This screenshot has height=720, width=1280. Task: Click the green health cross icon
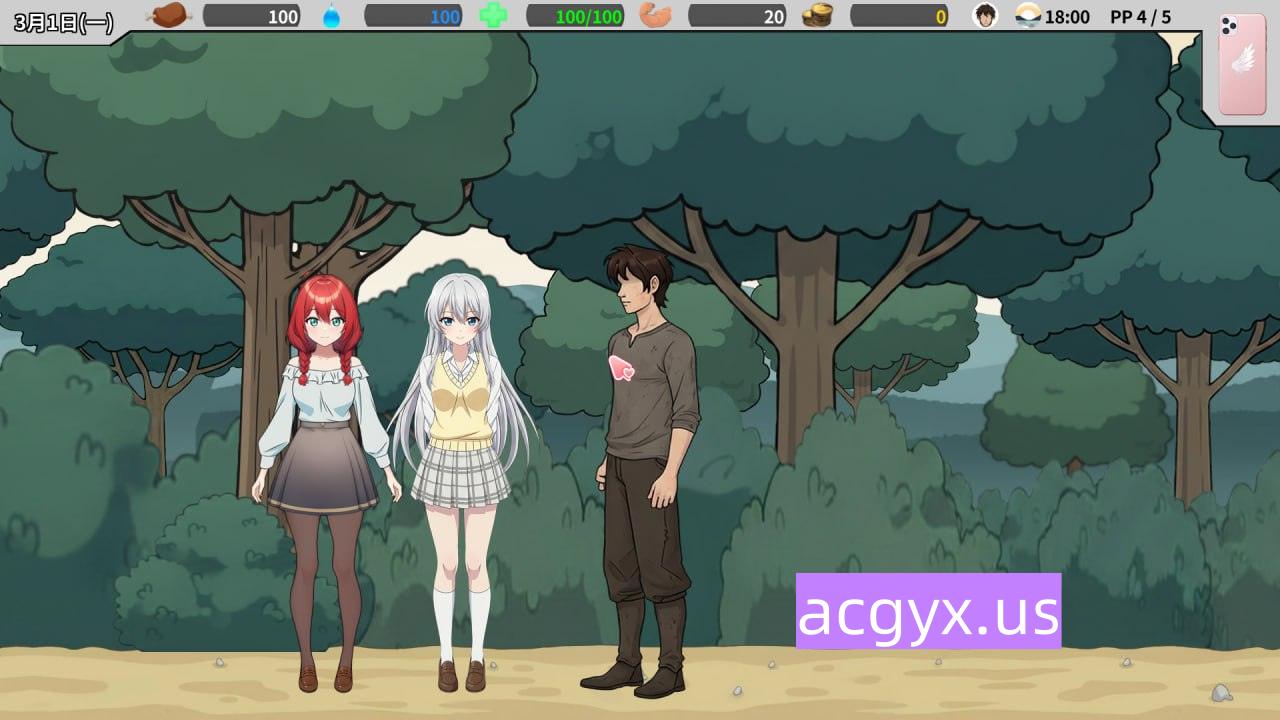(x=493, y=16)
